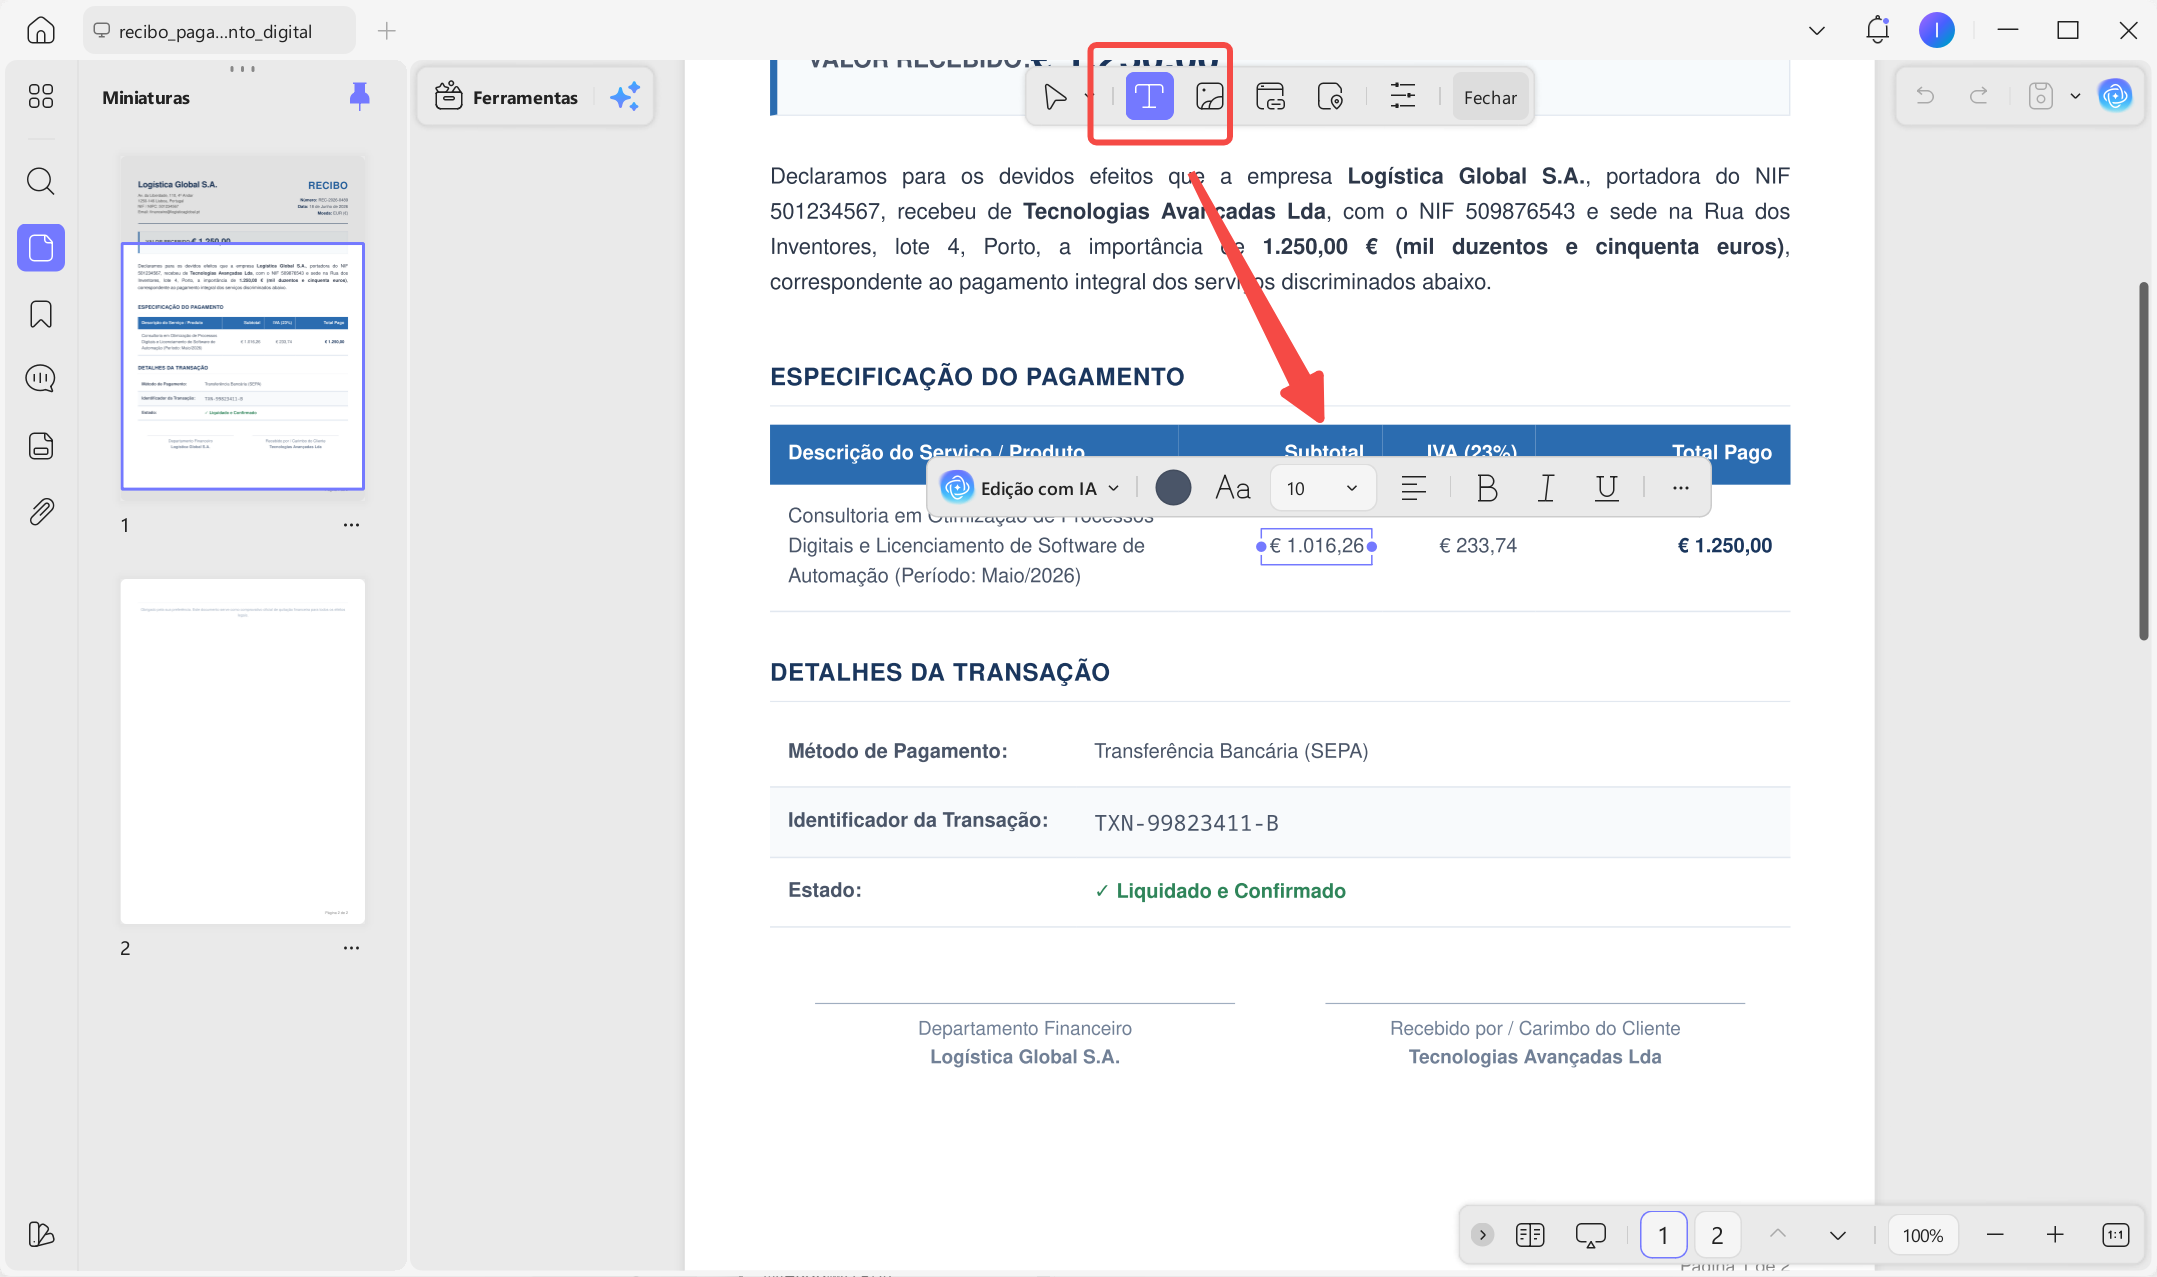Viewport: 2157px width, 1277px height.
Task: Select the image edit tool
Action: [1210, 97]
